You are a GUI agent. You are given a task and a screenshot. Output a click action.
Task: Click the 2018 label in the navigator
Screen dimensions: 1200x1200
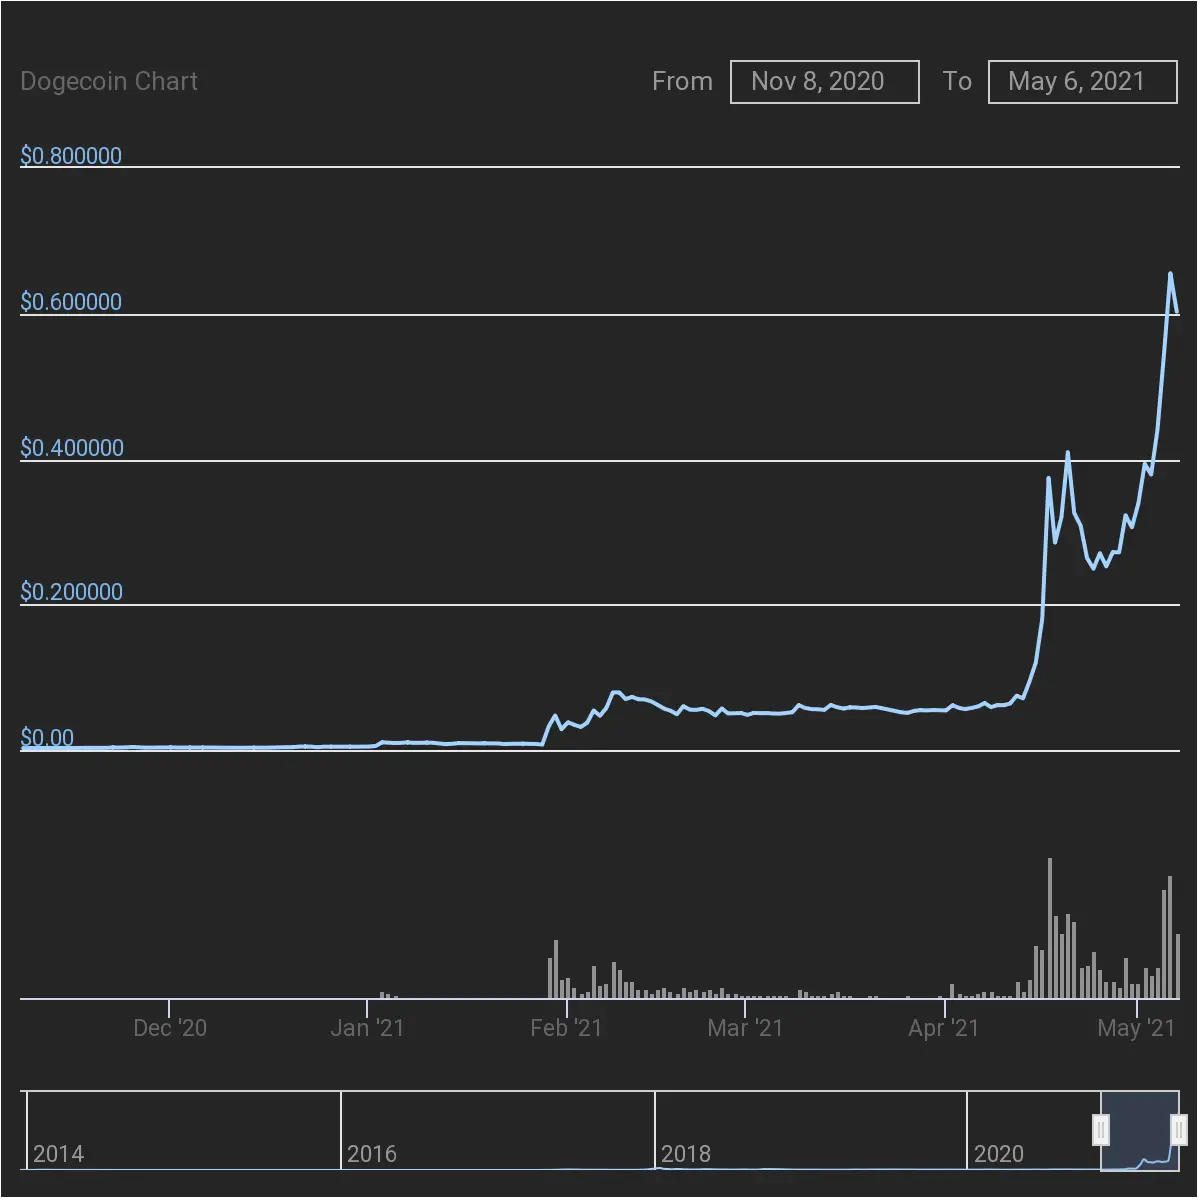[686, 1154]
